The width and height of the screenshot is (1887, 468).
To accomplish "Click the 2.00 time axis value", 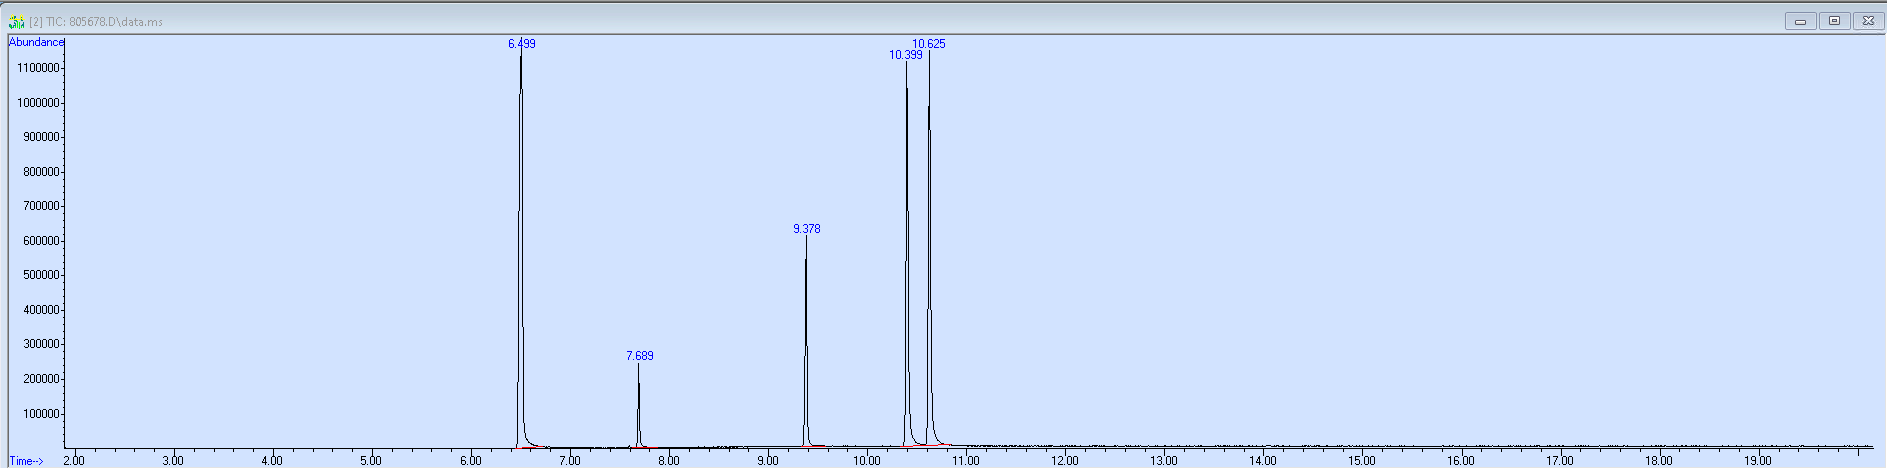I will tap(74, 461).
